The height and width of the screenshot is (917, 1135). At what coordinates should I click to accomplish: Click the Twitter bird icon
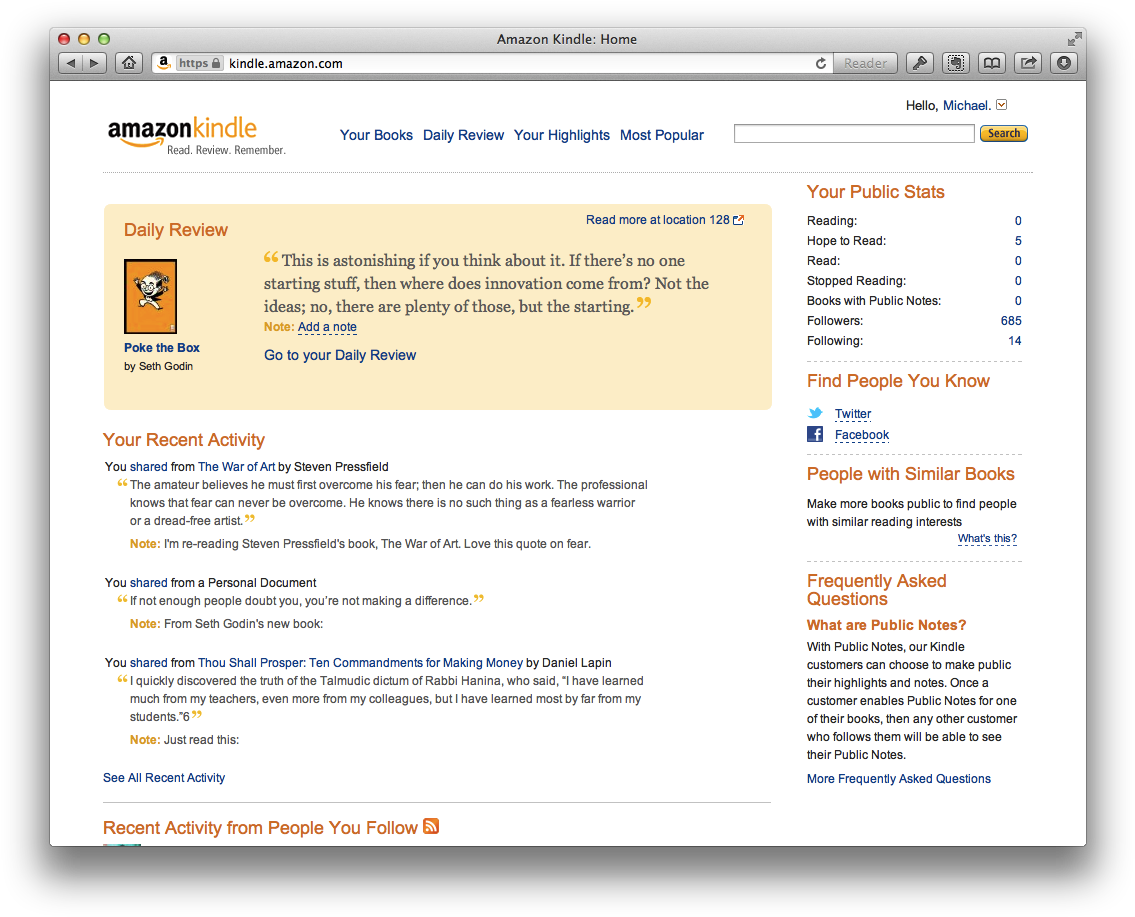pos(815,413)
